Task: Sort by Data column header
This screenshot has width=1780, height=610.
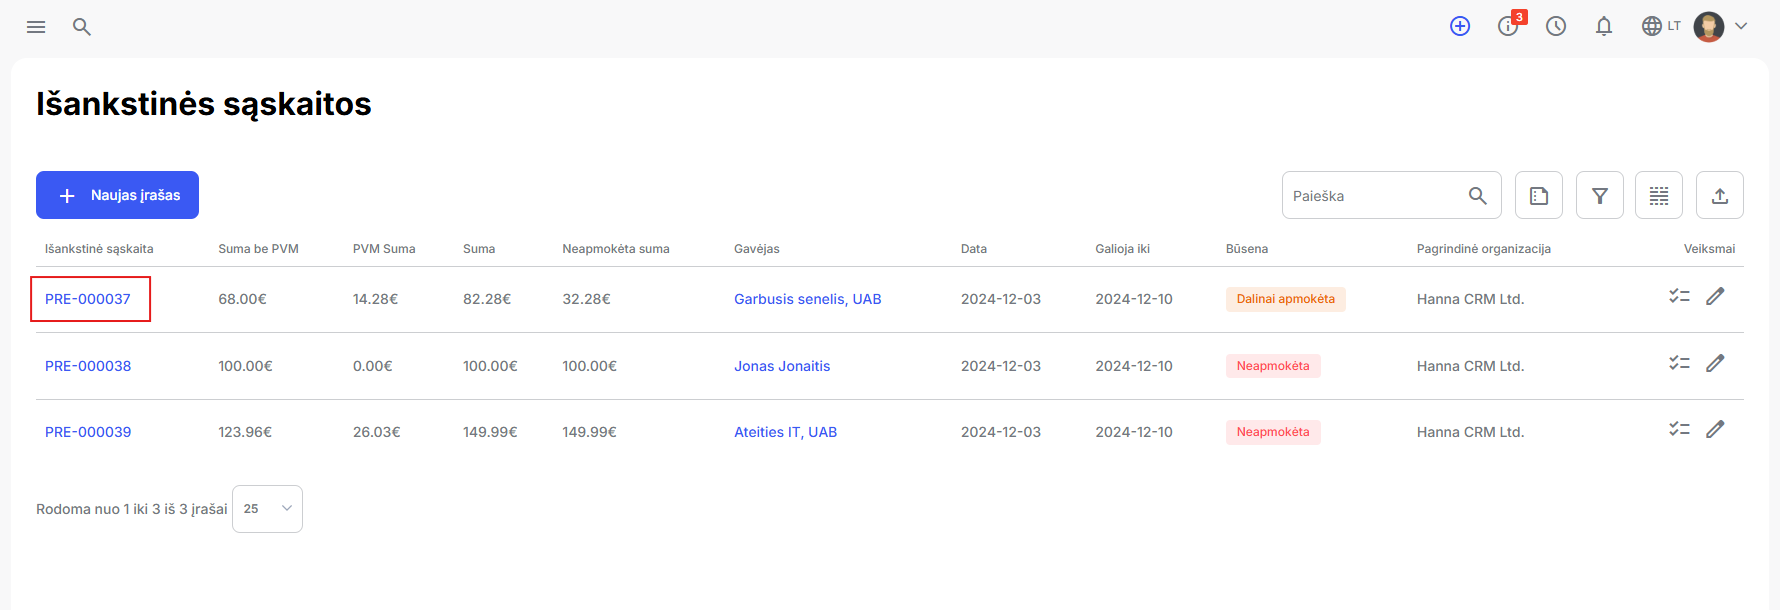Action: pos(974,249)
